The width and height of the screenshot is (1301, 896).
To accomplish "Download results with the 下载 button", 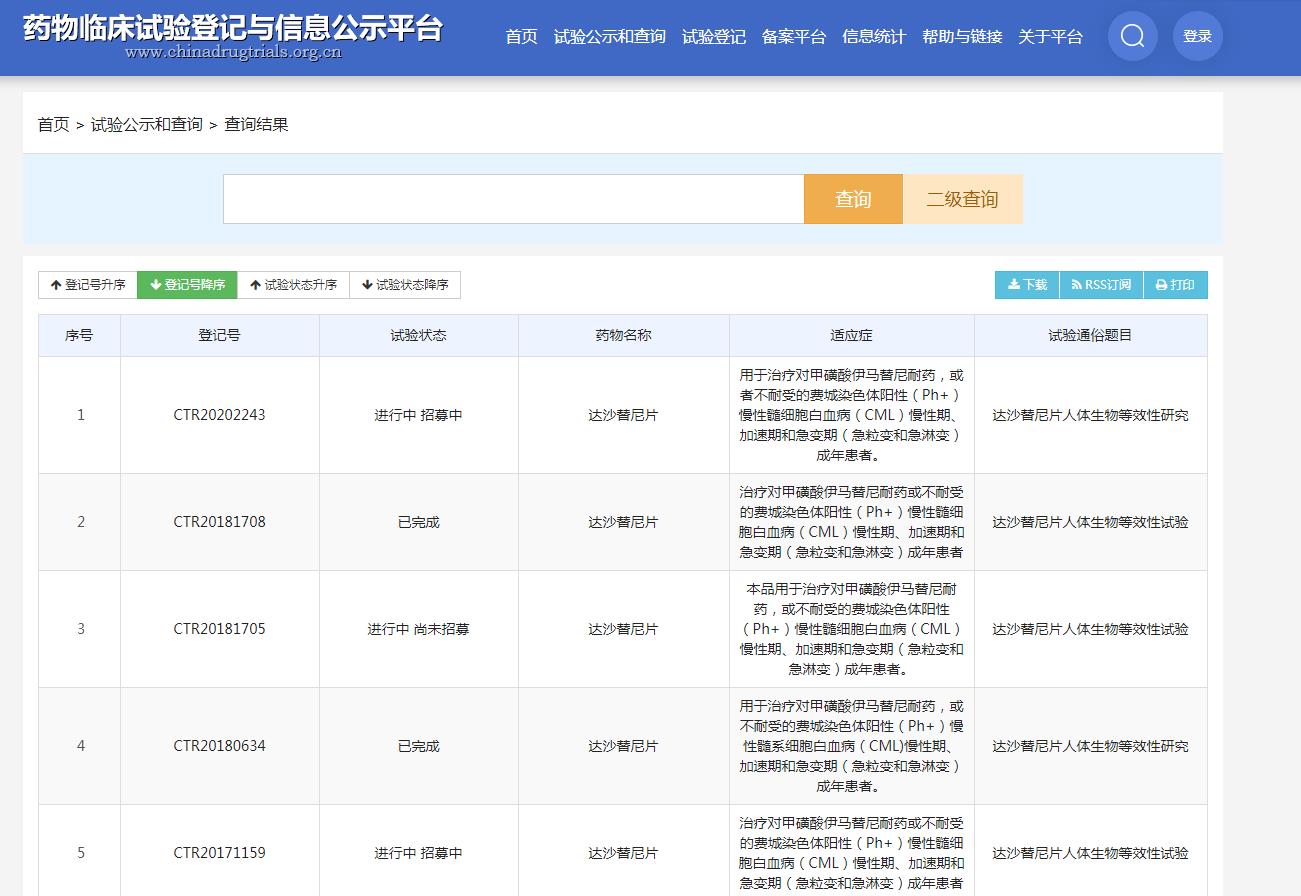I will point(1027,285).
